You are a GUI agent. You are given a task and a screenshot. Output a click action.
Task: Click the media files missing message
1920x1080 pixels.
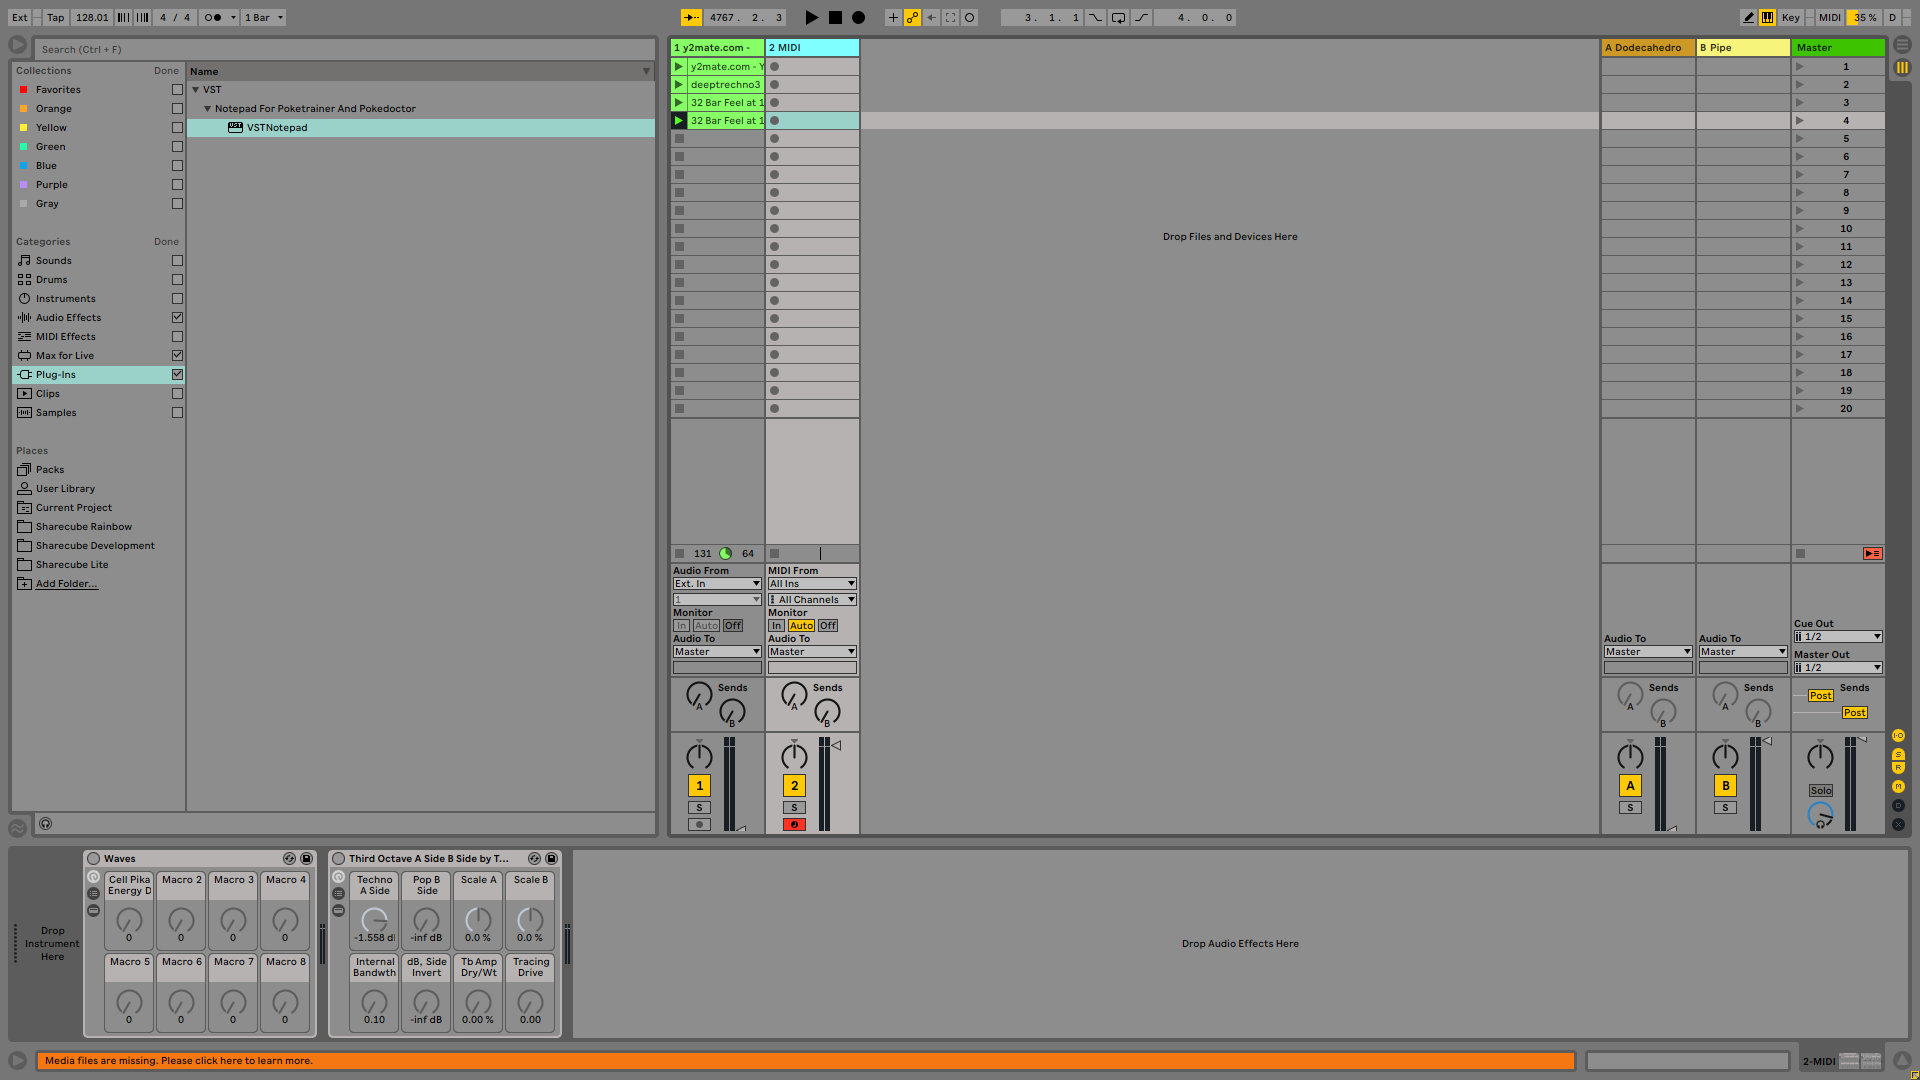(x=178, y=1061)
